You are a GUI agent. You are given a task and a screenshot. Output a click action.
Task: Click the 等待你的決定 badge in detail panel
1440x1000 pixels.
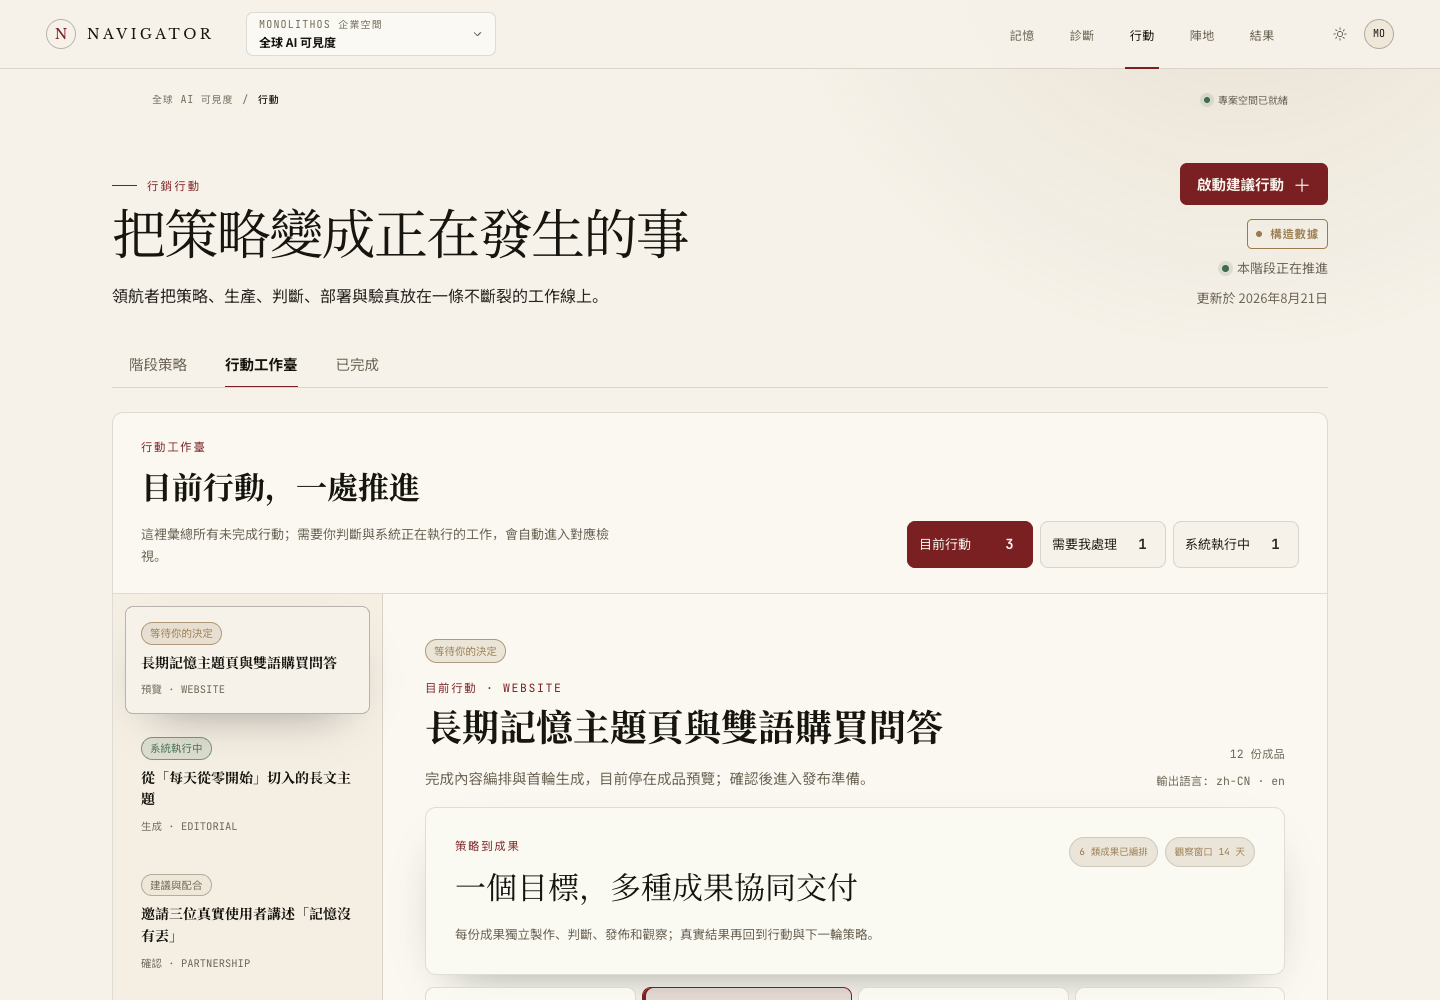[465, 651]
